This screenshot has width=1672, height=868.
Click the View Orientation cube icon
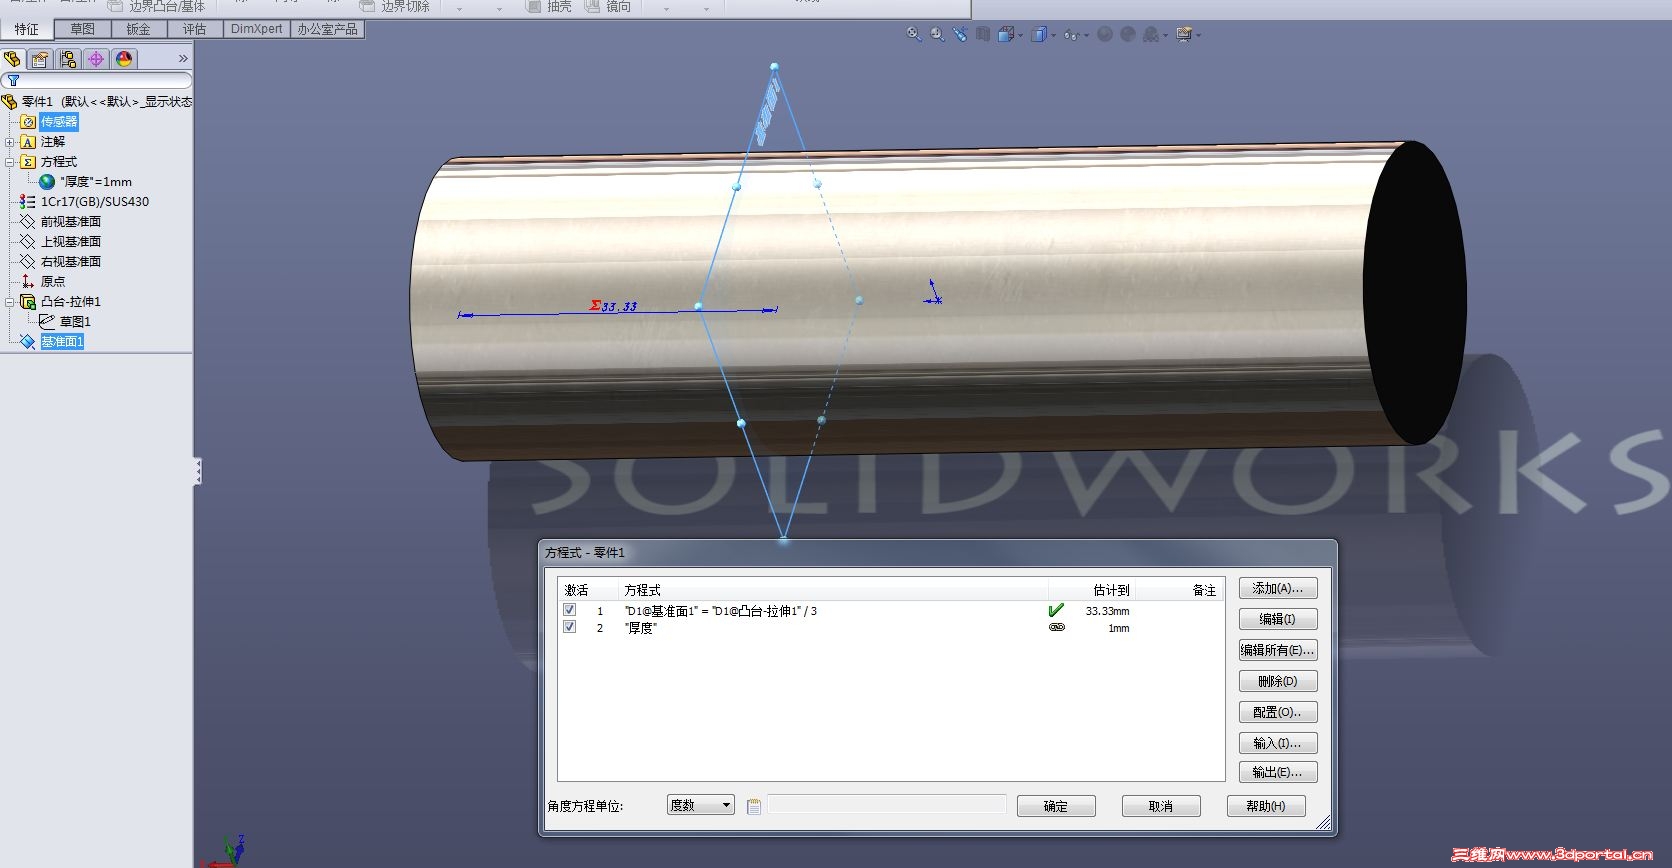coord(1006,34)
